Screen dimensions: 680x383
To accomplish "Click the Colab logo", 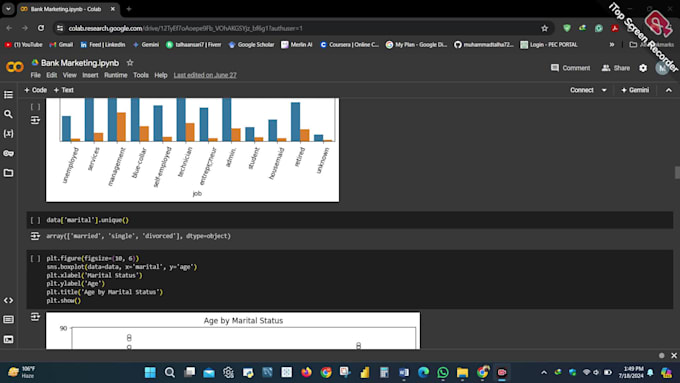I will (x=15, y=67).
